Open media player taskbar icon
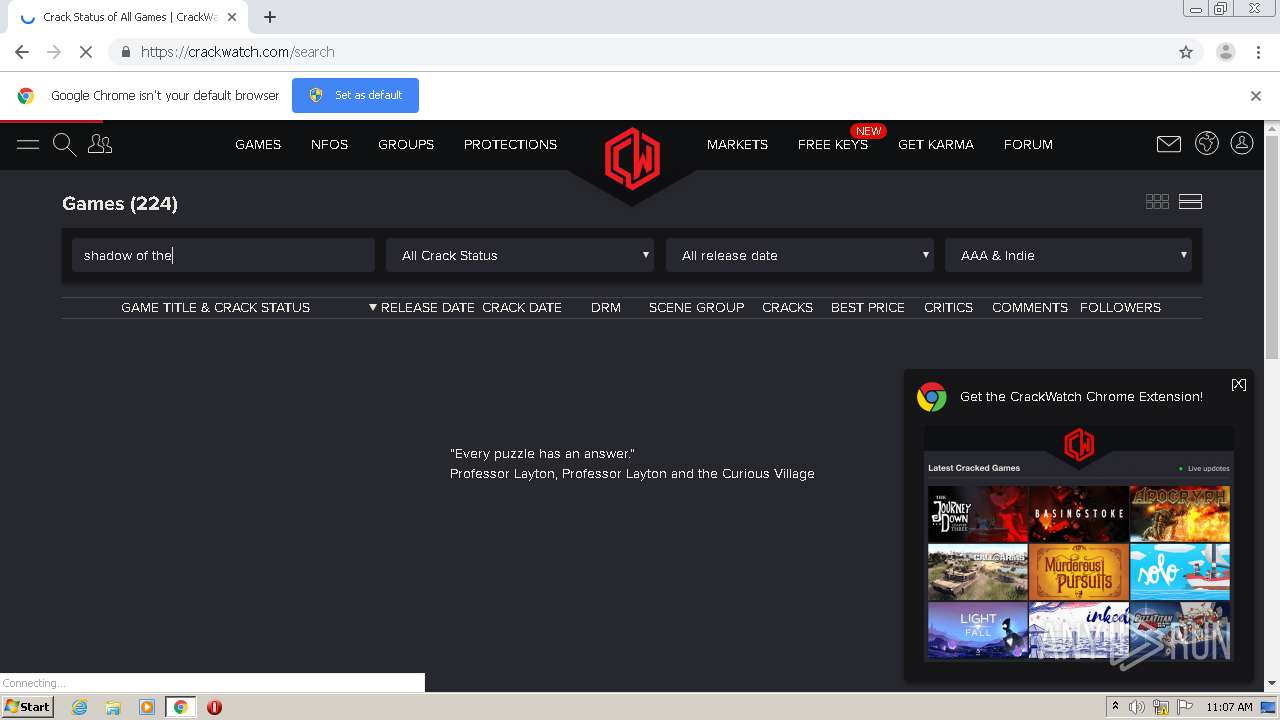The height and width of the screenshot is (720, 1280). tap(147, 707)
